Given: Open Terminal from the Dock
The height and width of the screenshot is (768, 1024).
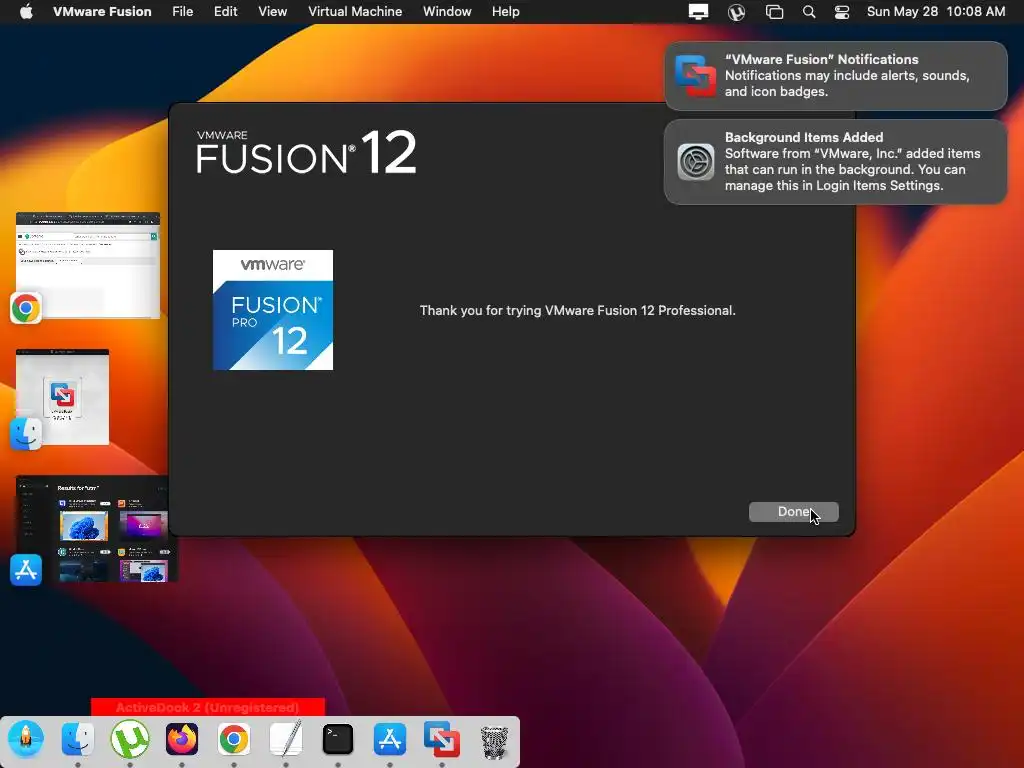Looking at the screenshot, I should (x=338, y=739).
